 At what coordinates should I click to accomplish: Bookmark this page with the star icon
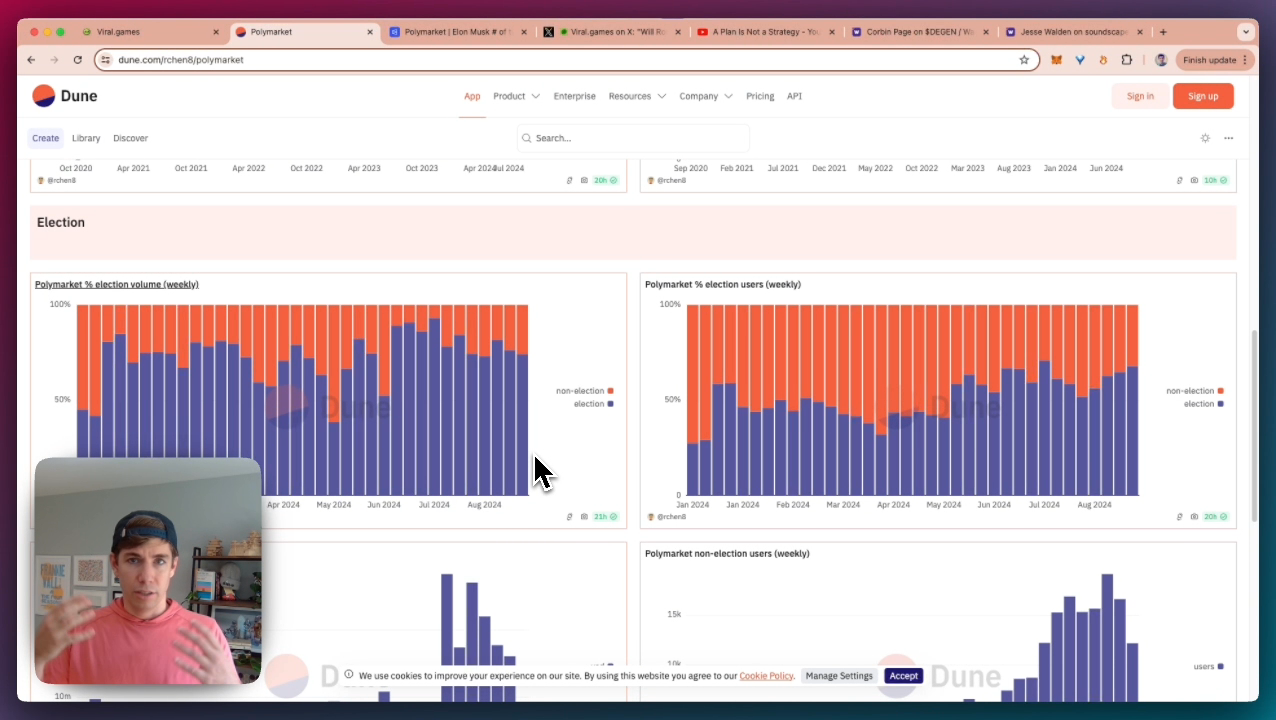click(1024, 60)
